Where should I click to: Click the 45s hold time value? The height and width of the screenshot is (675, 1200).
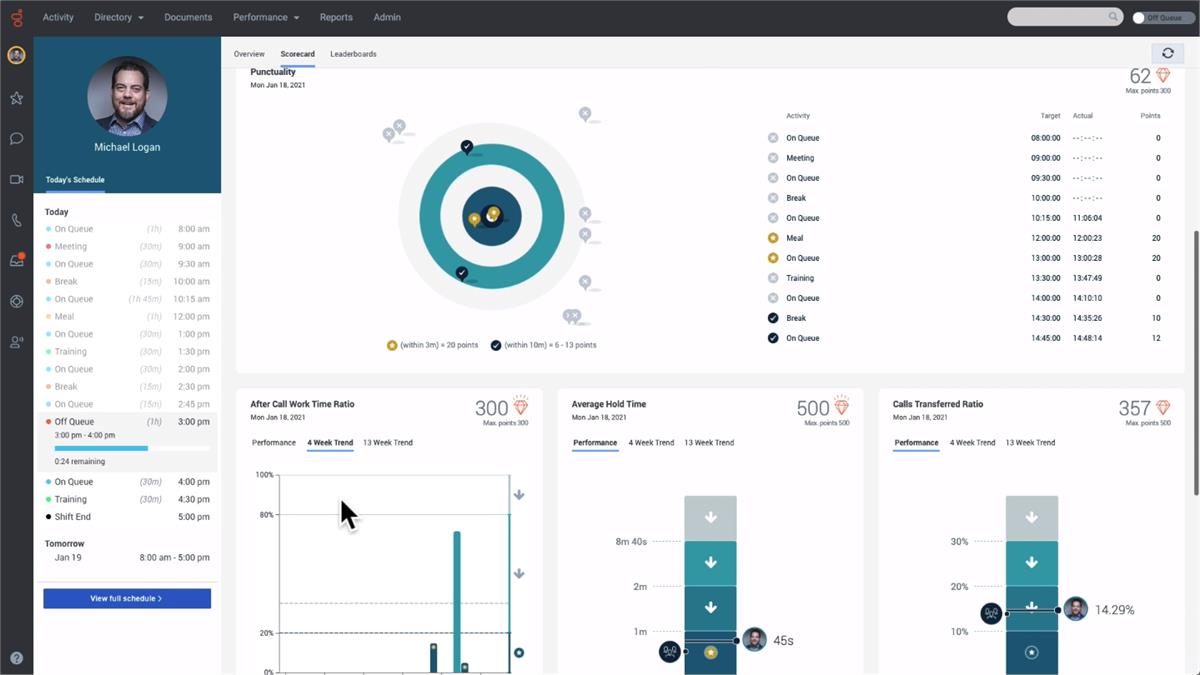[x=783, y=640]
